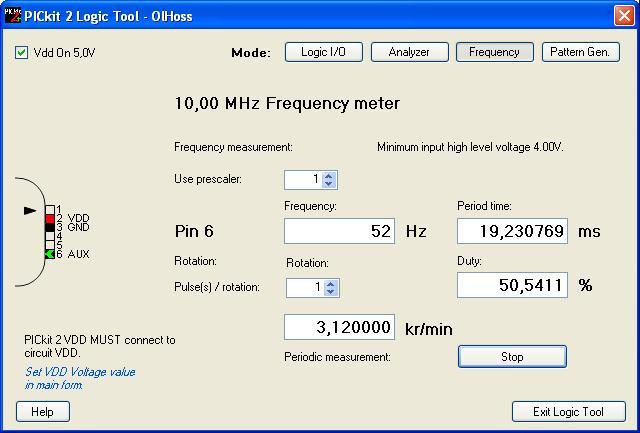
Task: Open the Help button
Action: point(43,412)
